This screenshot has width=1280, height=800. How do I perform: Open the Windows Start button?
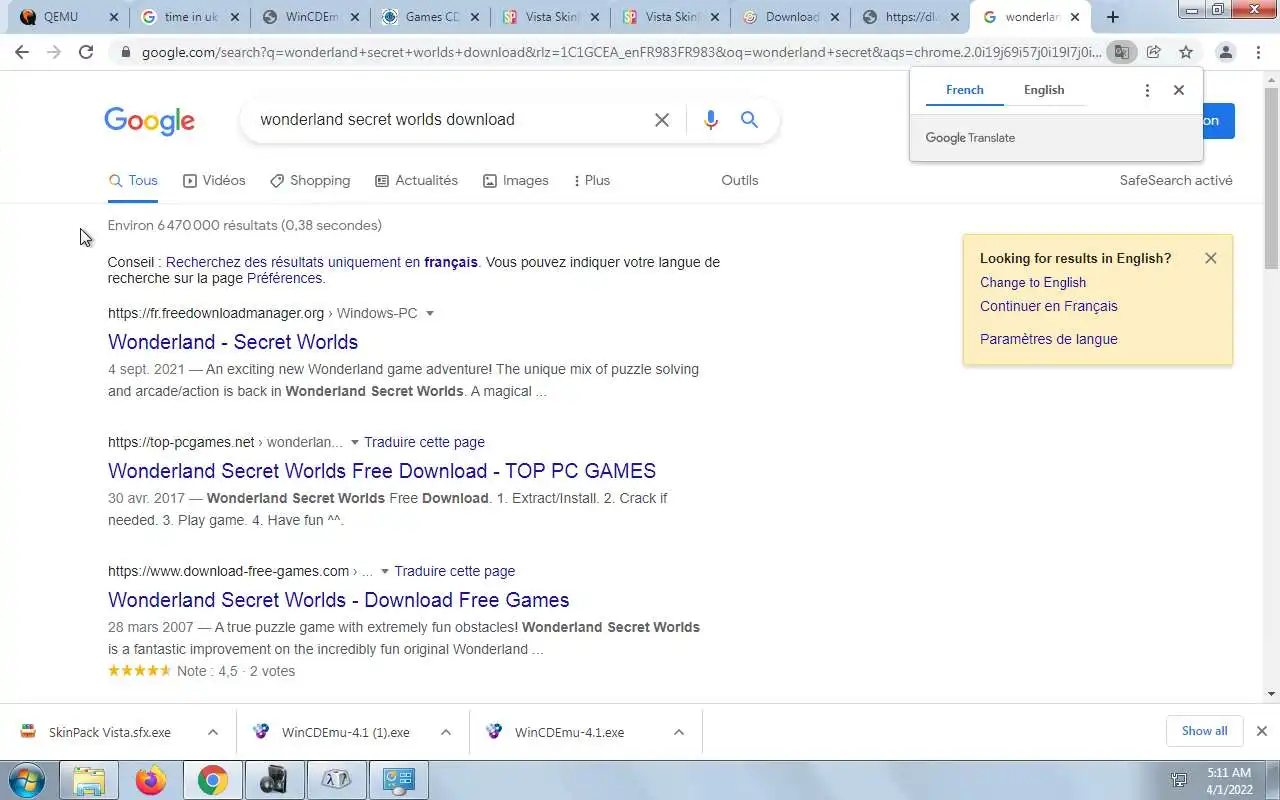click(x=25, y=780)
